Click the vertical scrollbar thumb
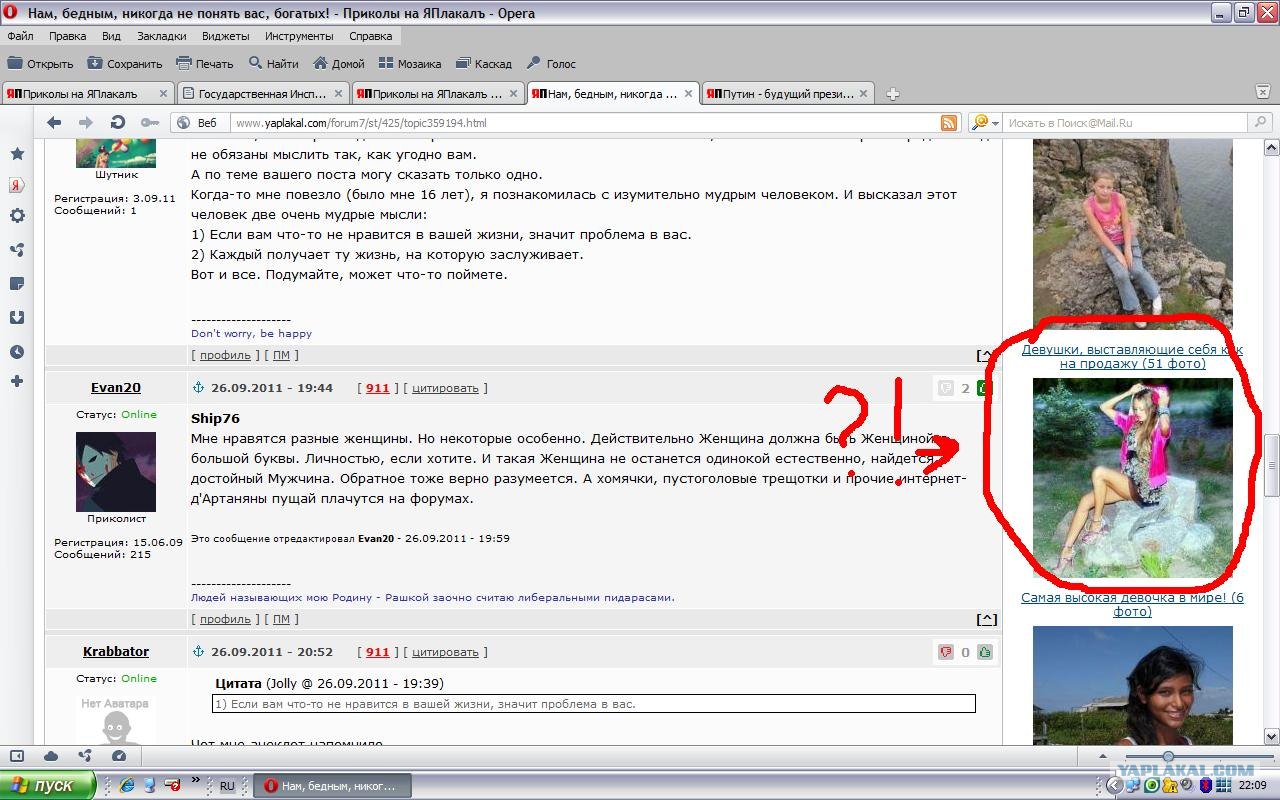 (1271, 465)
